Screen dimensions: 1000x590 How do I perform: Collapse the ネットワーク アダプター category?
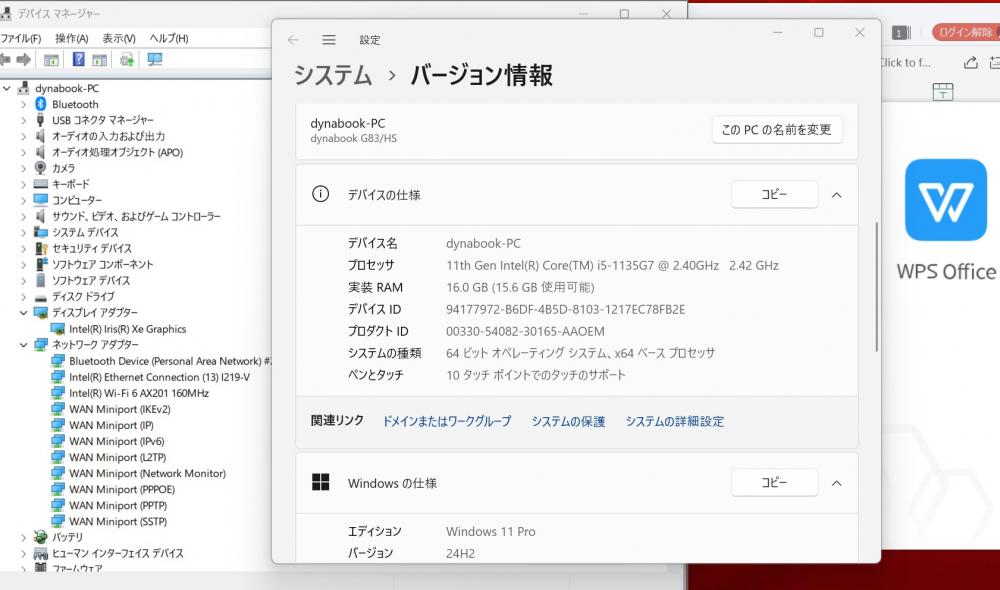tap(24, 344)
